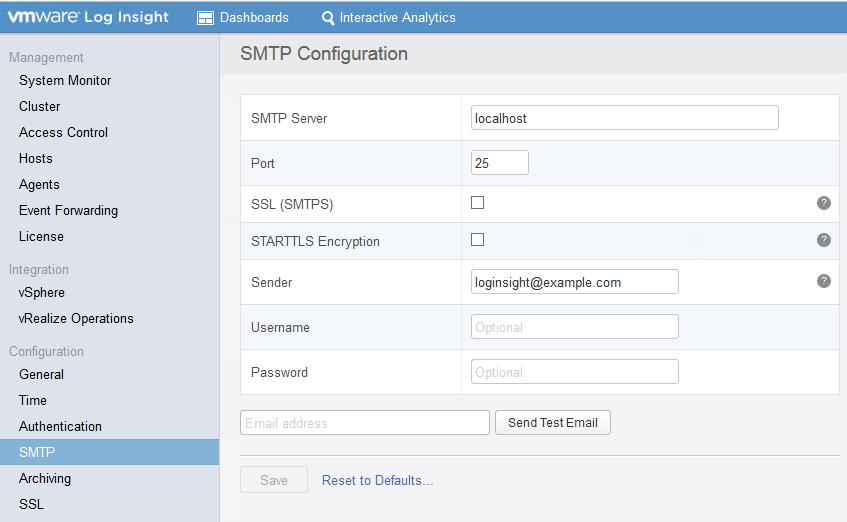The width and height of the screenshot is (847, 522).
Task: Click the Management section label
Action: tap(46, 57)
